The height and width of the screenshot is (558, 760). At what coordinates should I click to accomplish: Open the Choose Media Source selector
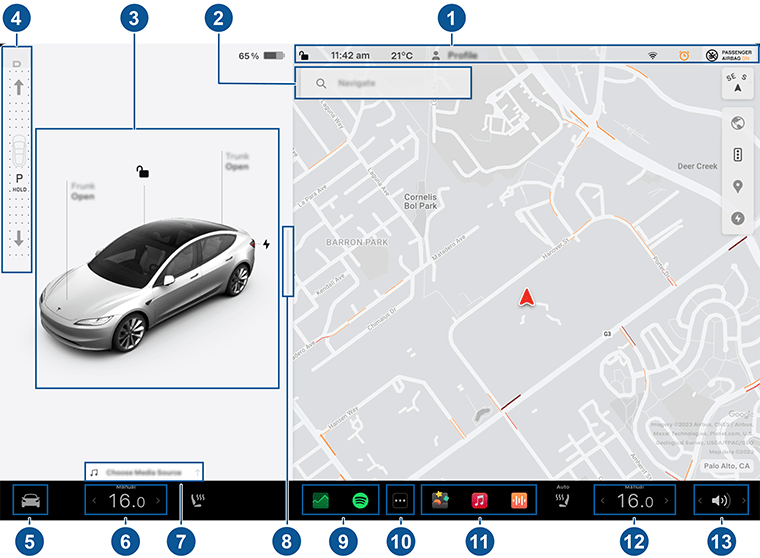point(144,470)
